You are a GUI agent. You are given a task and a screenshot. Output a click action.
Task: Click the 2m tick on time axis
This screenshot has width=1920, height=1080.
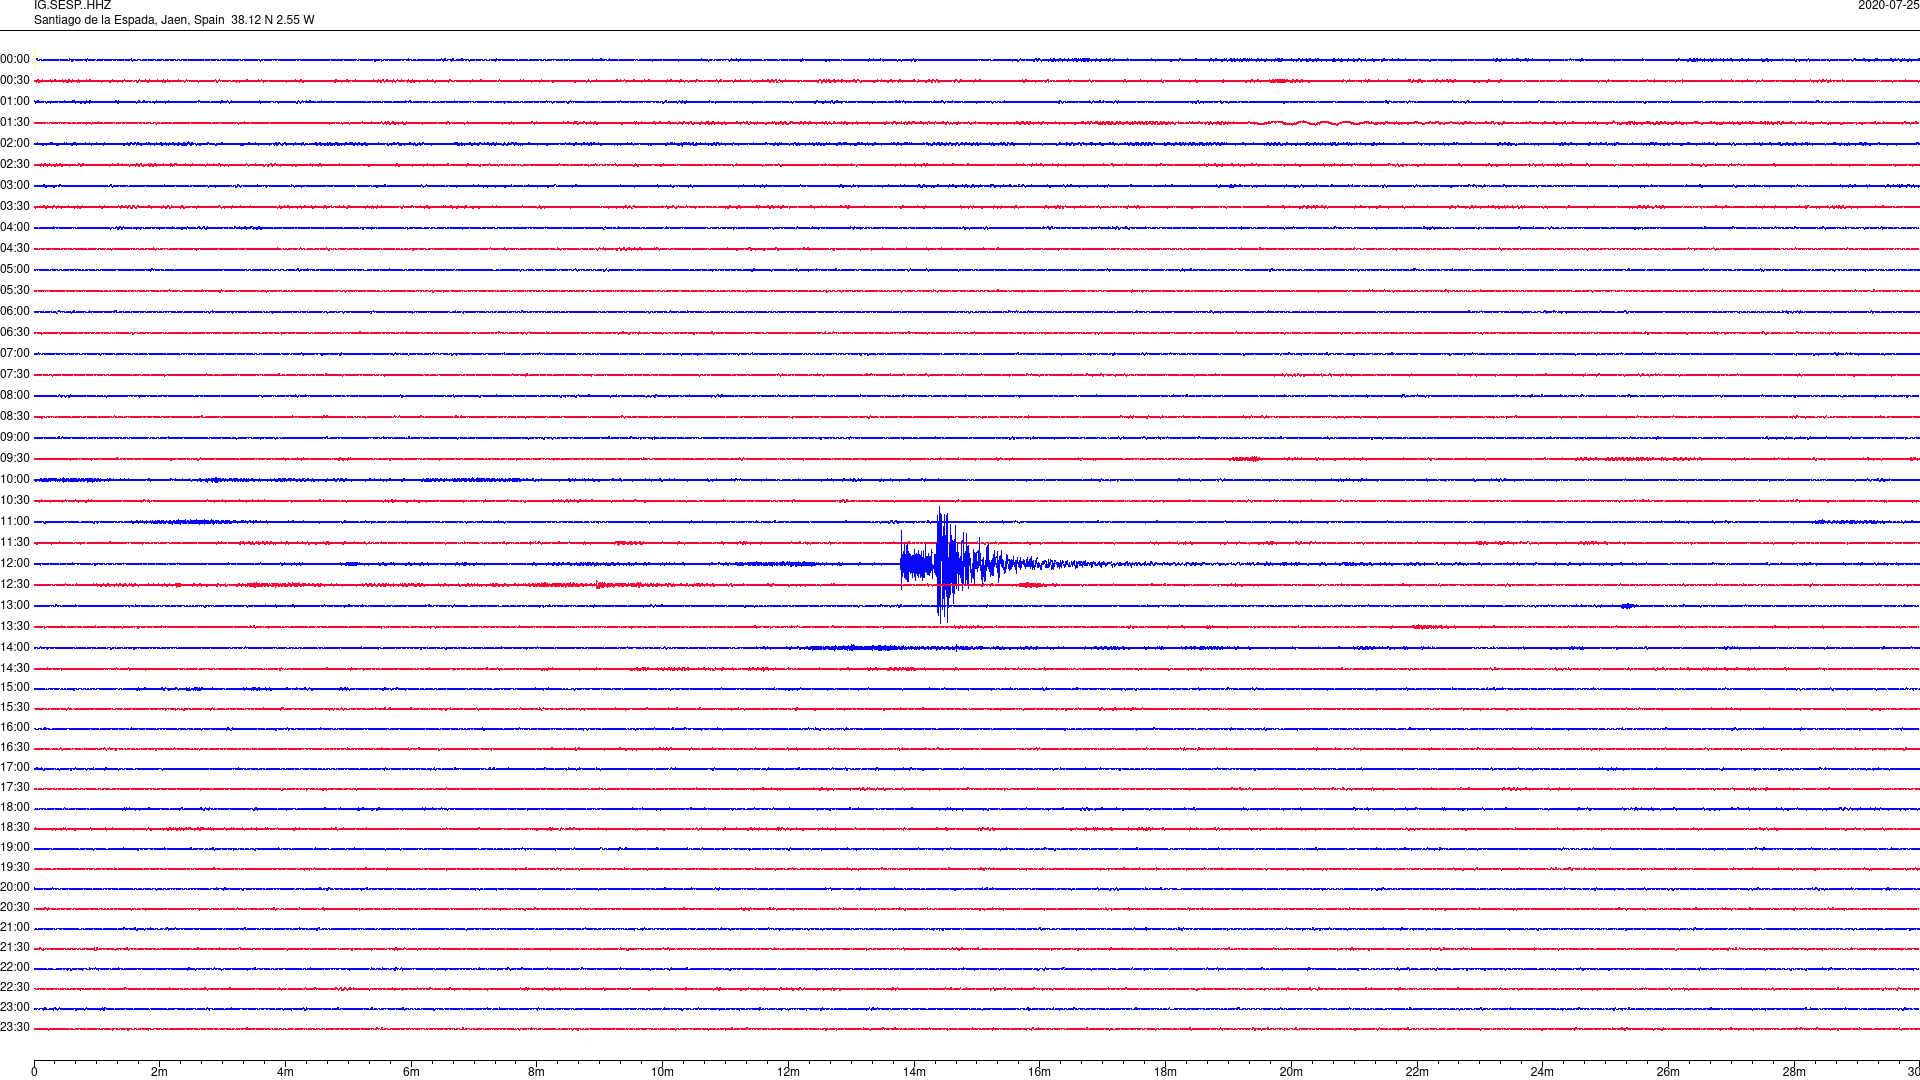click(160, 1072)
